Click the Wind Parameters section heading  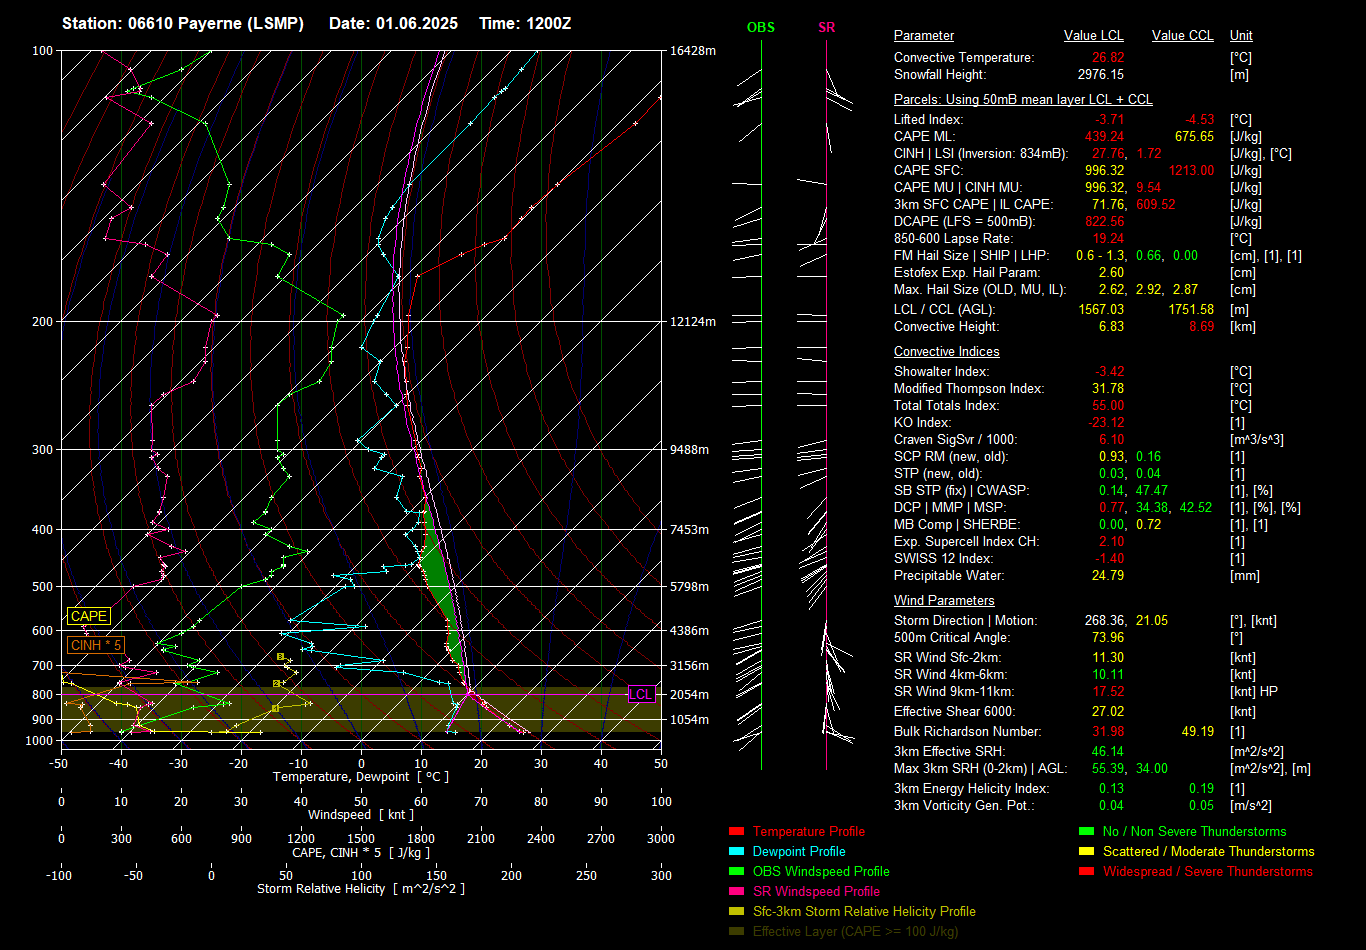click(x=944, y=600)
